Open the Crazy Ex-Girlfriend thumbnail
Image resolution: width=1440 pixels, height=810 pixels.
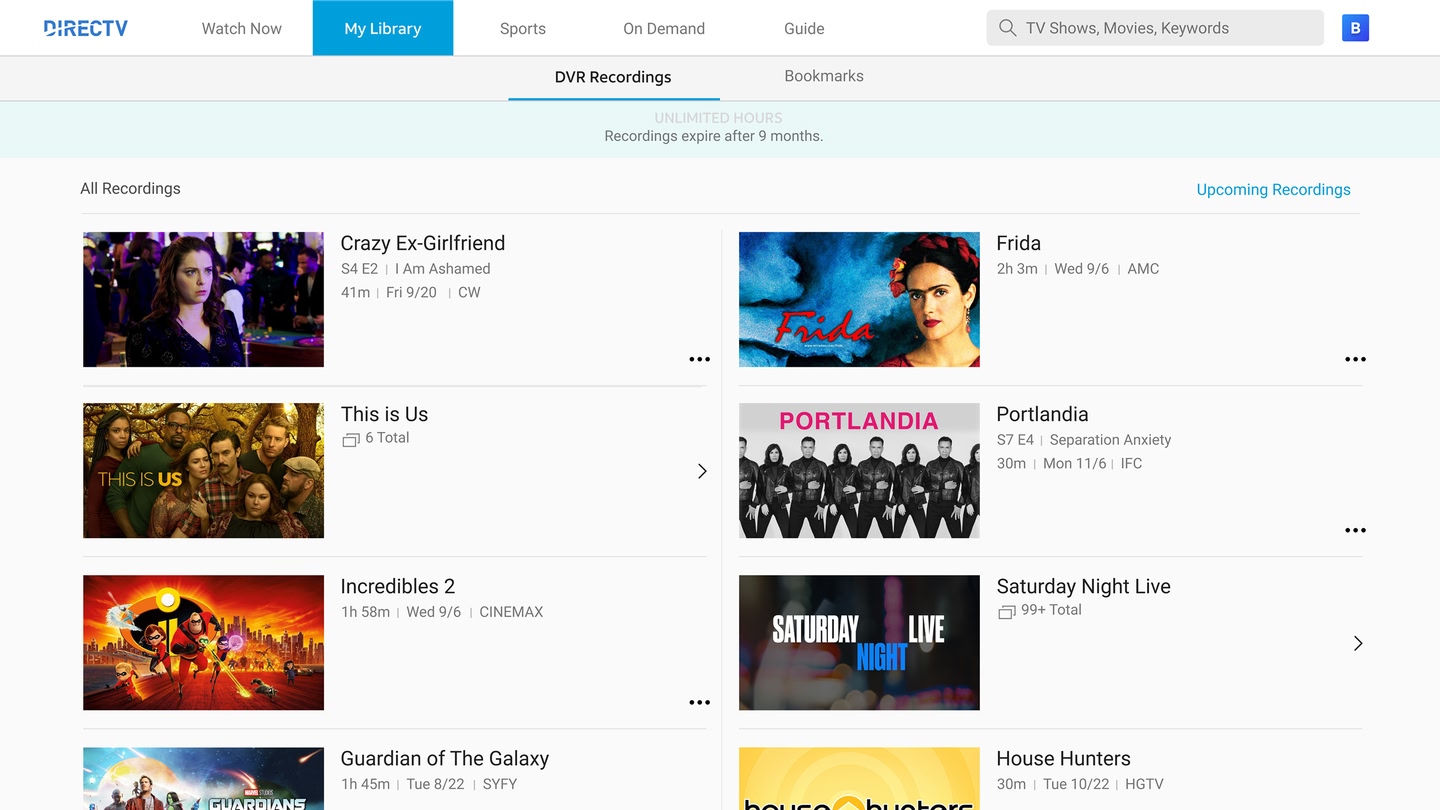(203, 299)
